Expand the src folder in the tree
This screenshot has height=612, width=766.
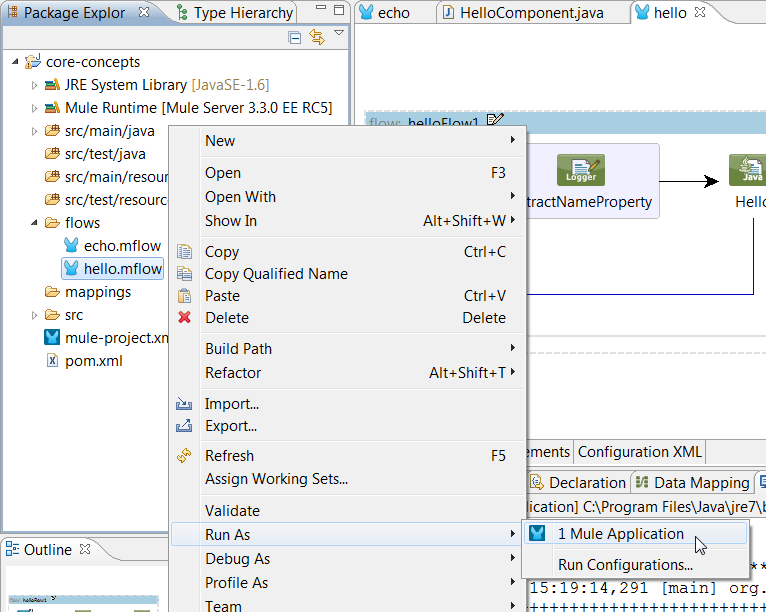[x=34, y=315]
